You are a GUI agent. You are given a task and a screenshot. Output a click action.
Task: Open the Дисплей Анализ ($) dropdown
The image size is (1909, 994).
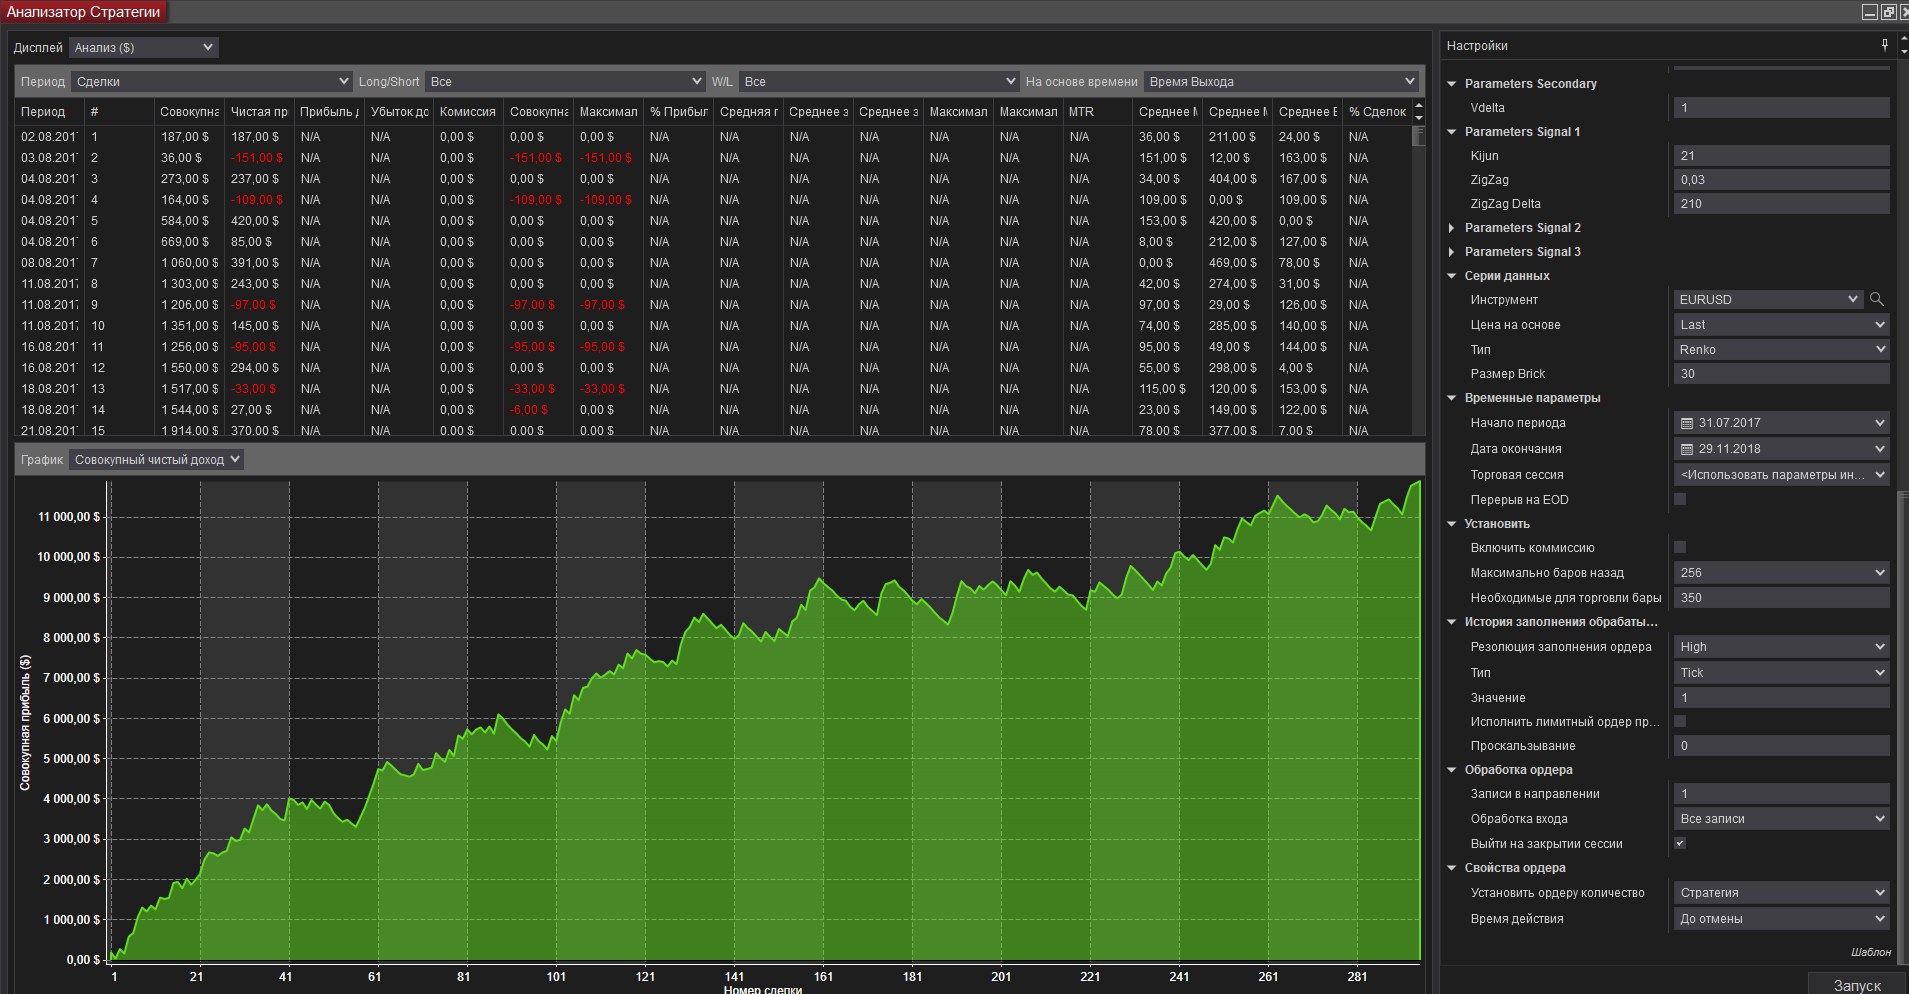[144, 47]
